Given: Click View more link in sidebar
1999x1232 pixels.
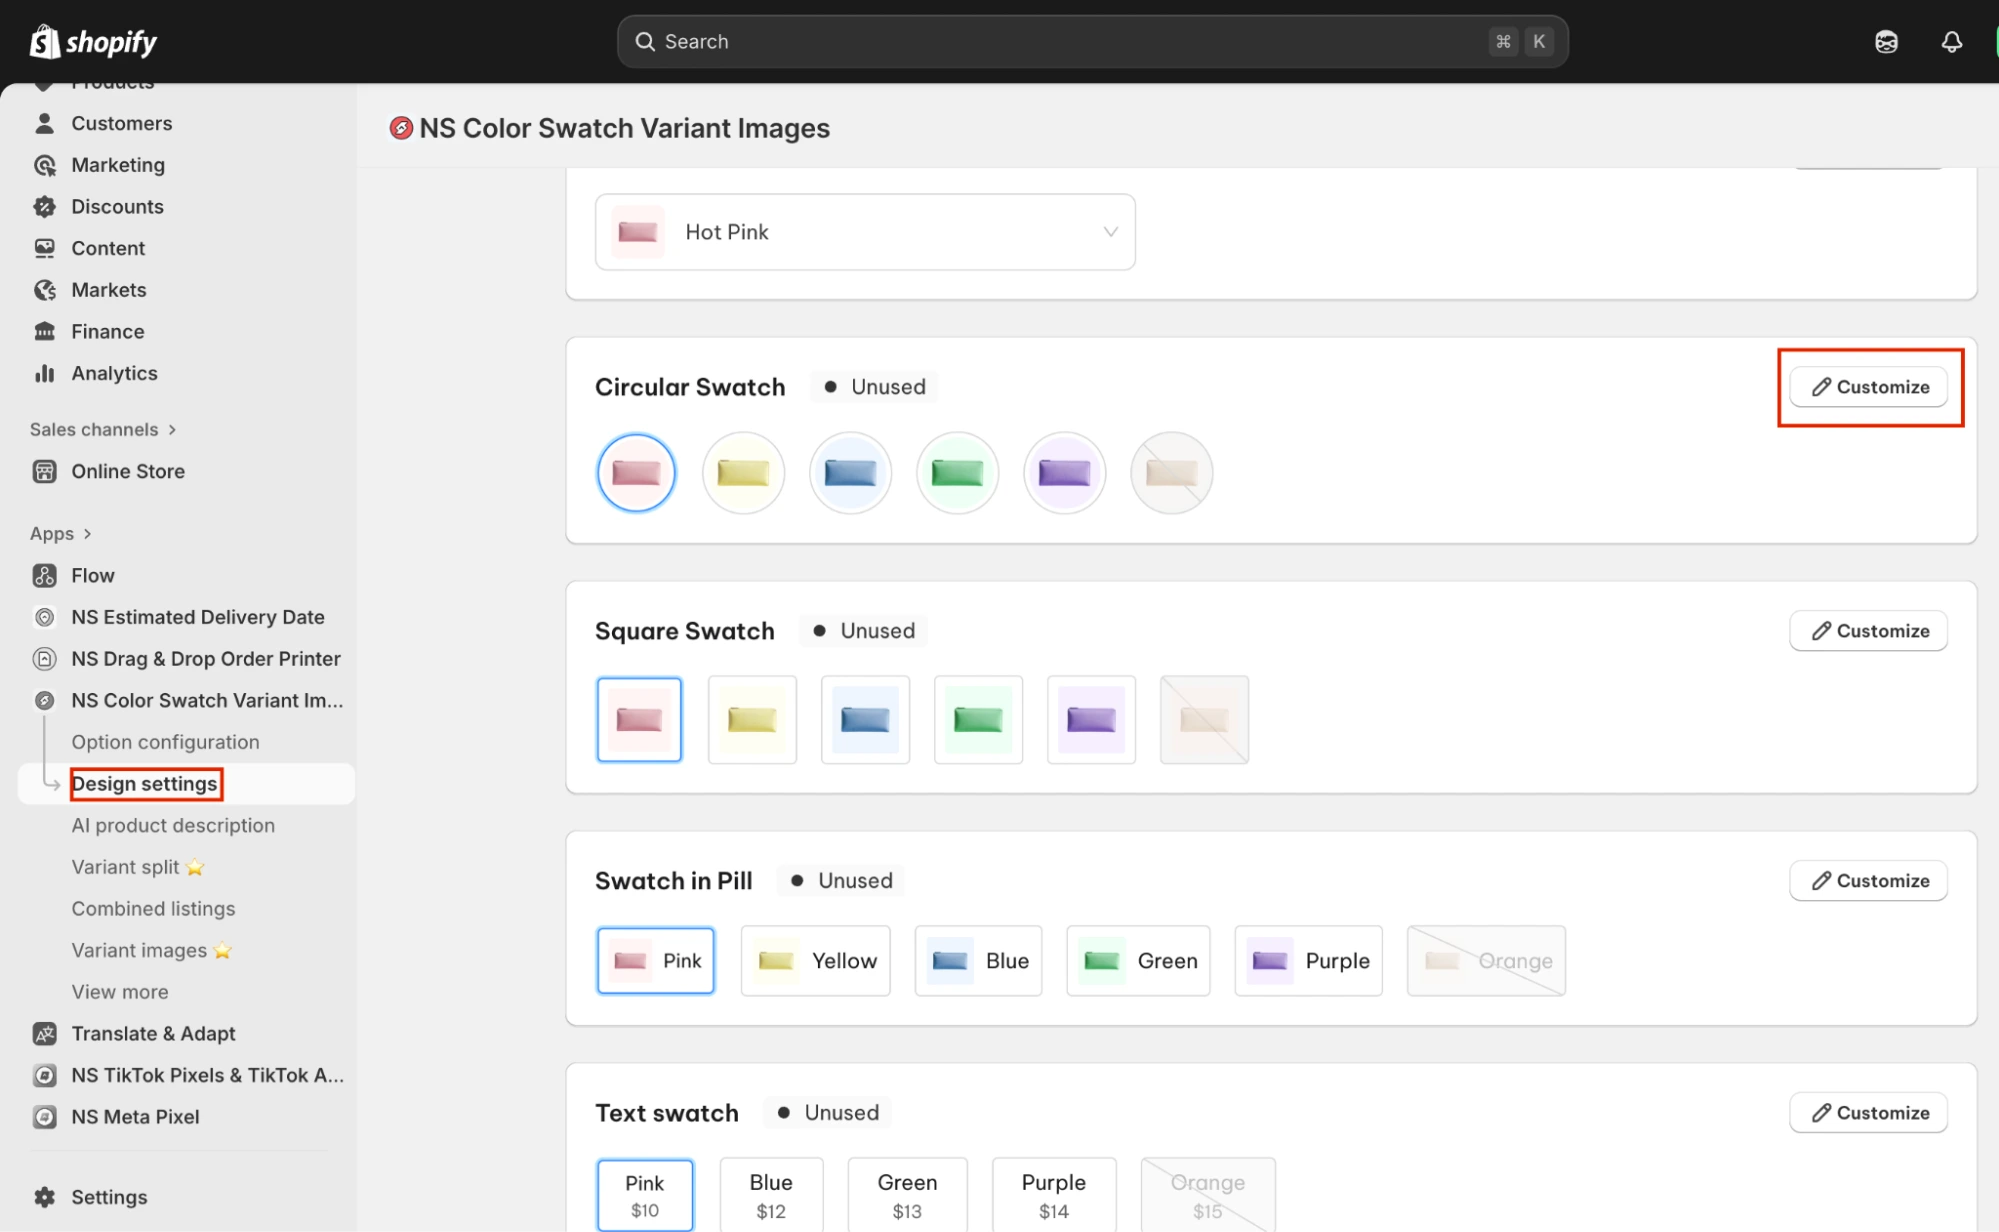Looking at the screenshot, I should (120, 992).
